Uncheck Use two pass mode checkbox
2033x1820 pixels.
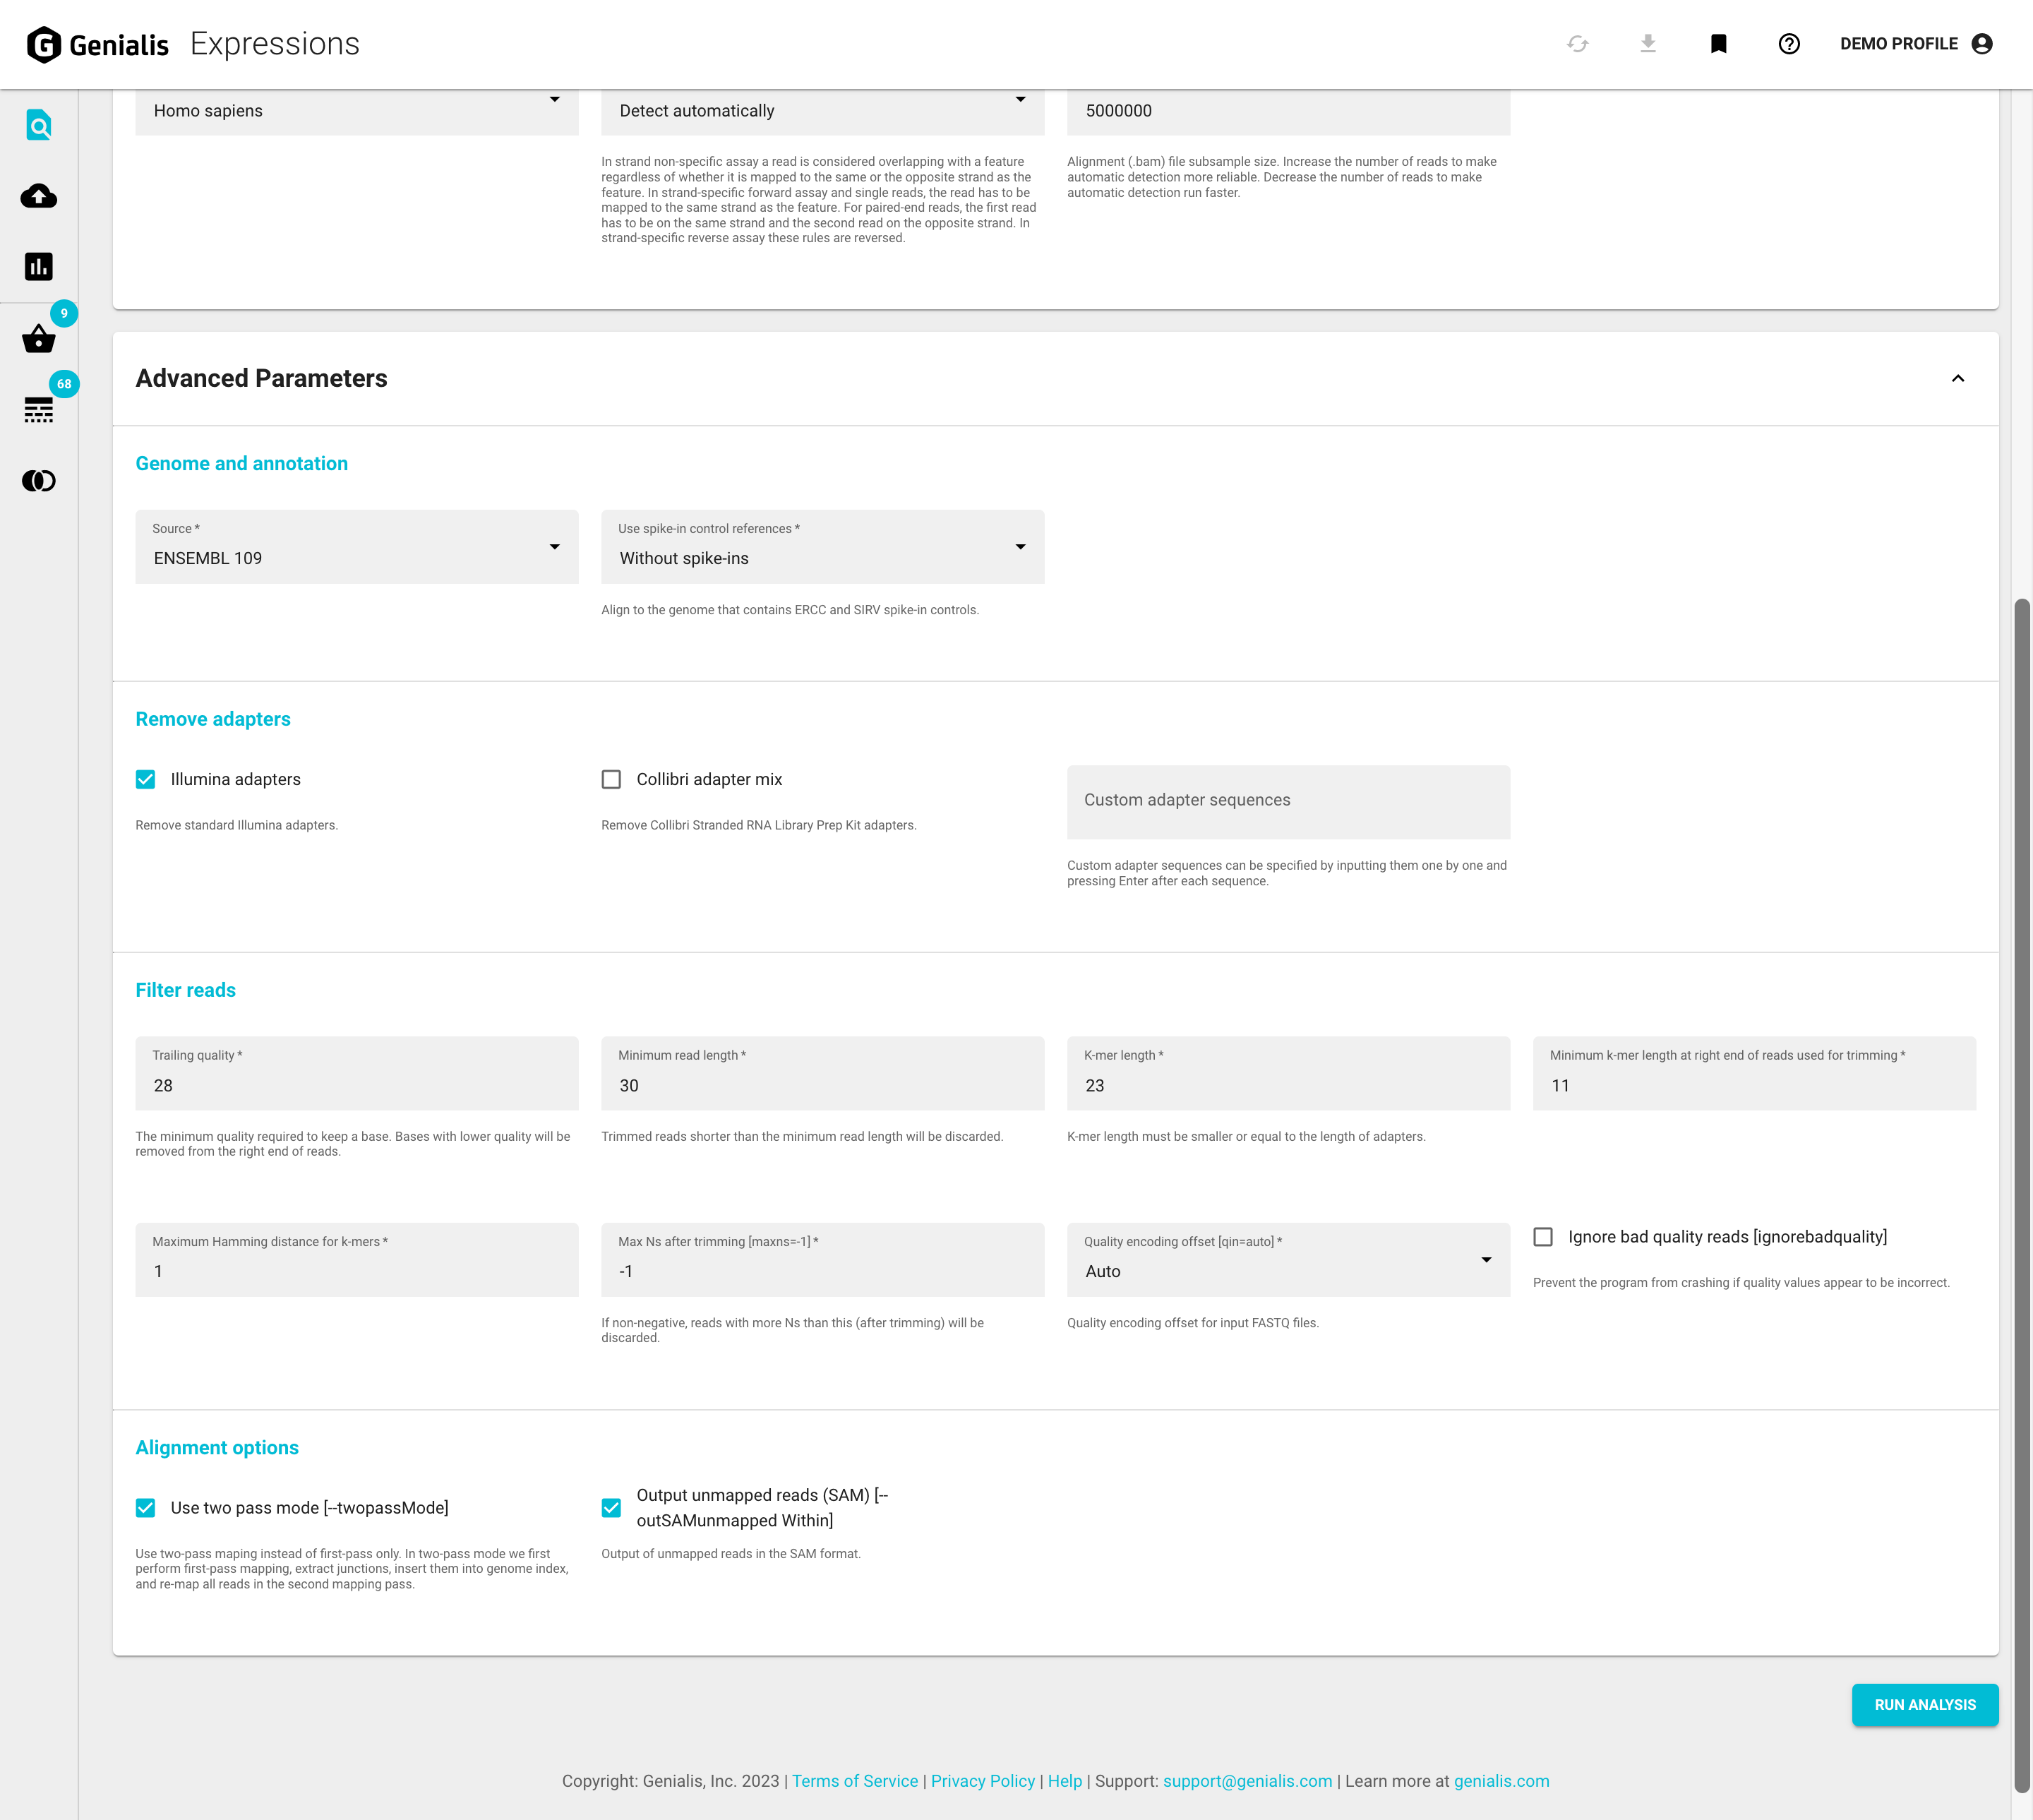(x=146, y=1508)
